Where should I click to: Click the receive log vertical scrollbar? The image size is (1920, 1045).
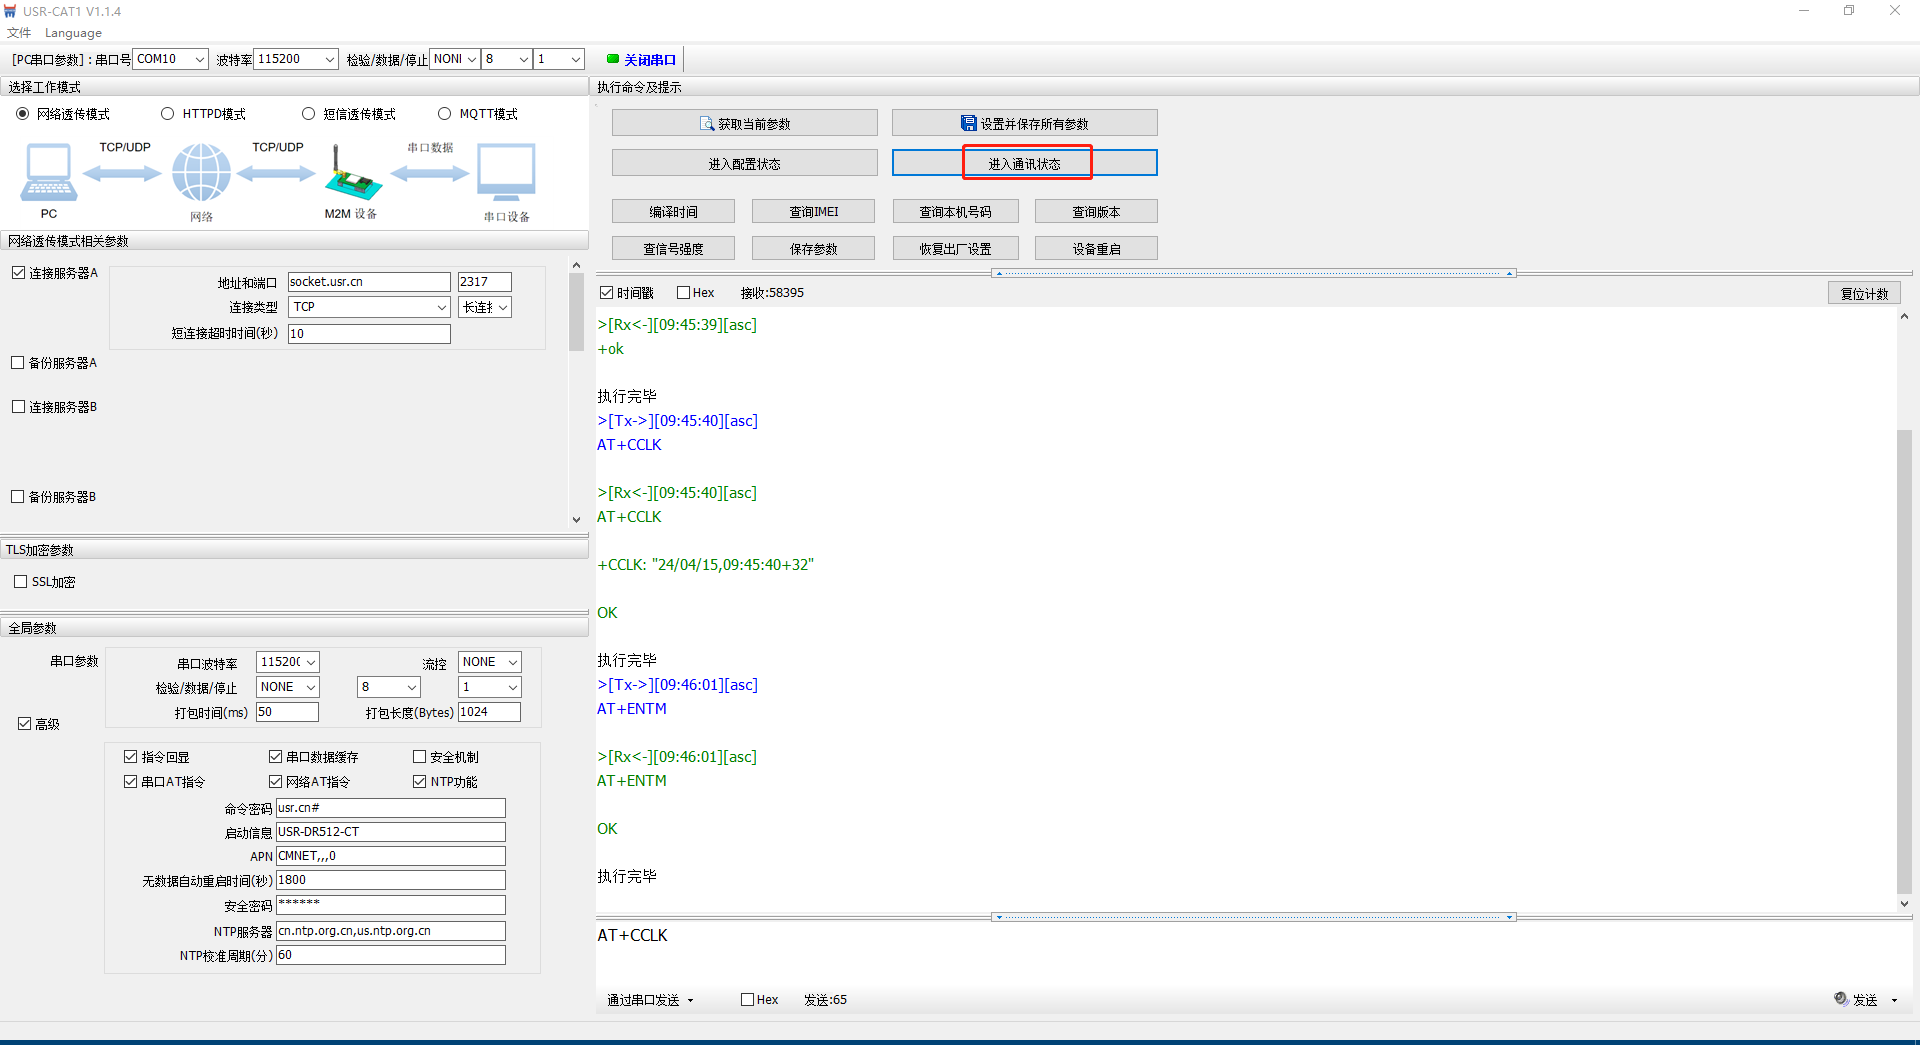[1904, 660]
